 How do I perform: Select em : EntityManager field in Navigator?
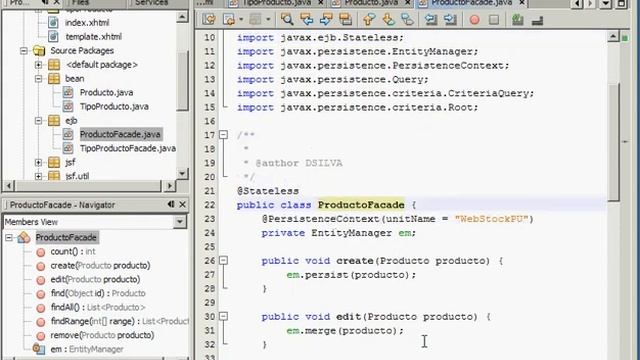pos(87,349)
